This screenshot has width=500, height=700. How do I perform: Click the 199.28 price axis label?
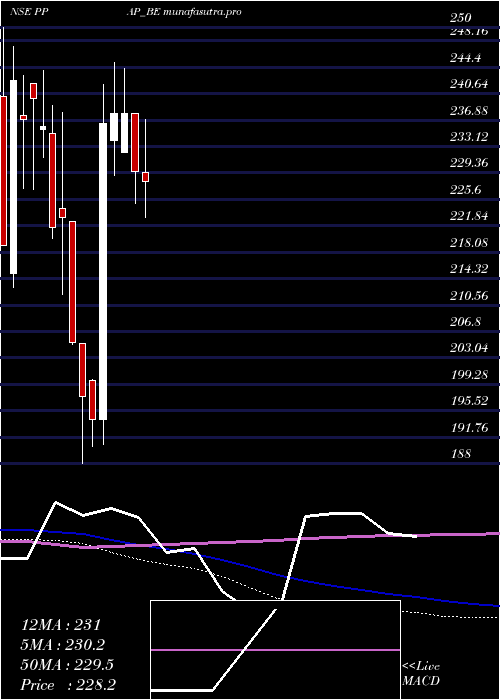point(469,375)
